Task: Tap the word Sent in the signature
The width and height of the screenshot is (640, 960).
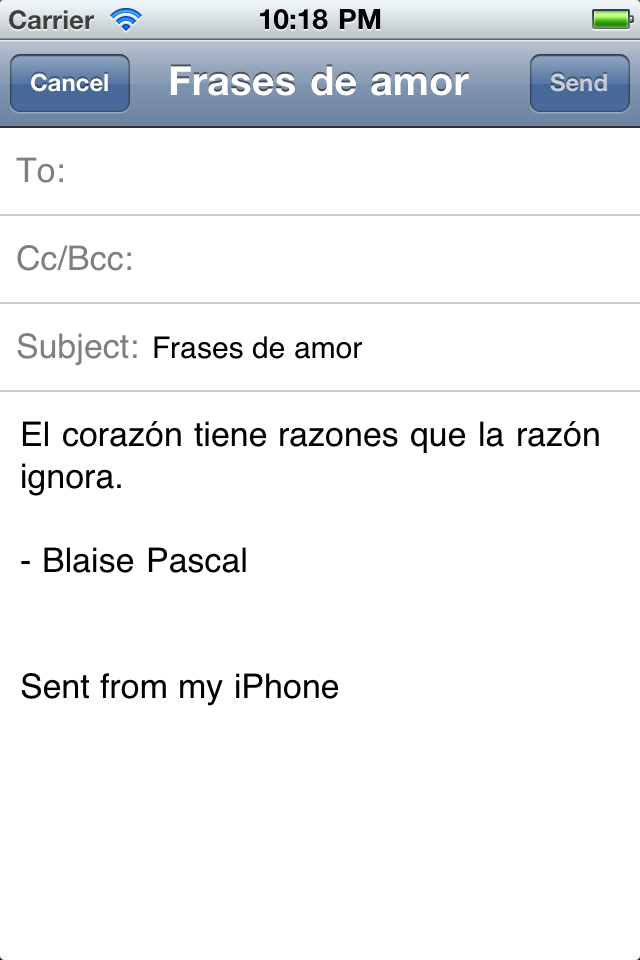Action: [x=55, y=687]
